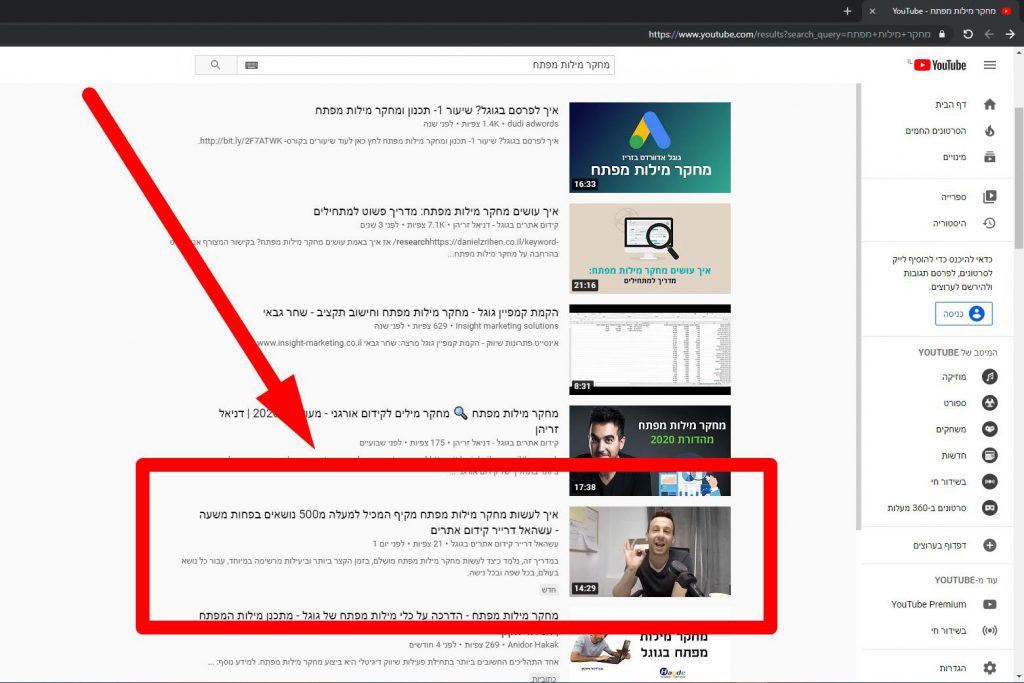
Task: Open the 8:31 spreadsheet video thumbnail
Action: coord(650,349)
